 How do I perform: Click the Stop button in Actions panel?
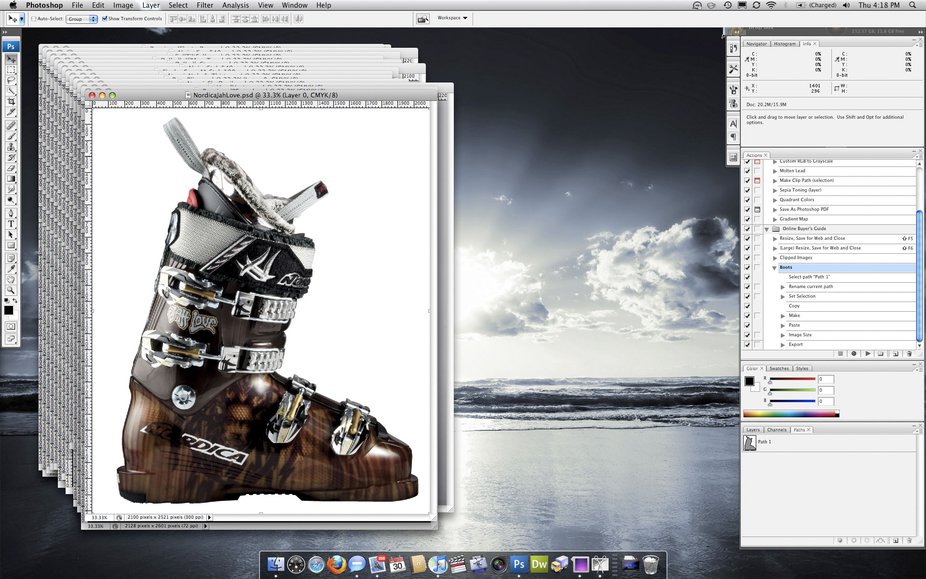840,354
